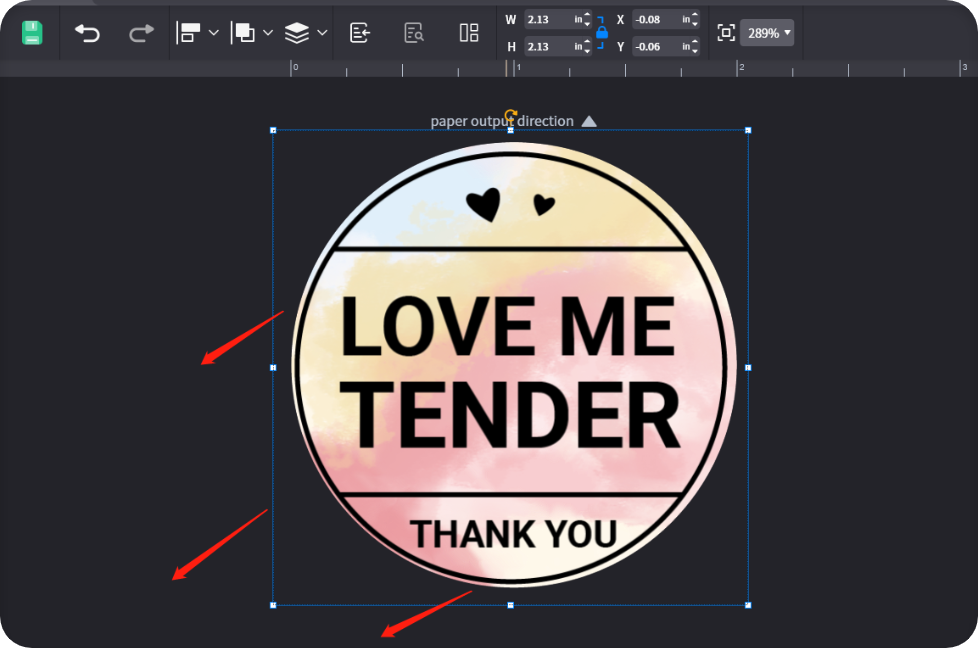The image size is (978, 648).
Task: Click the import document icon
Action: (360, 32)
